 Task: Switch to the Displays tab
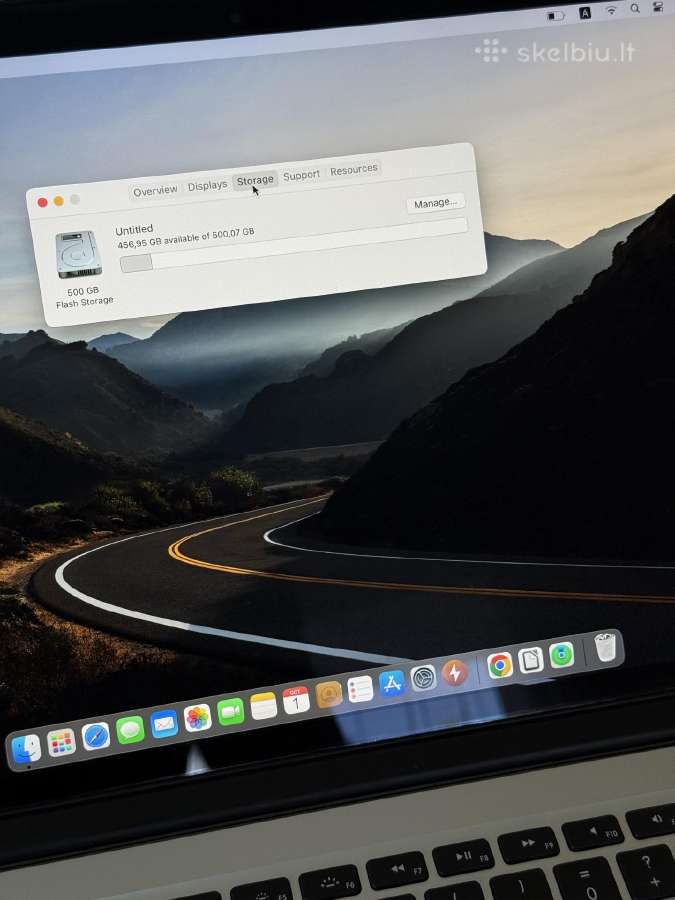coord(207,185)
